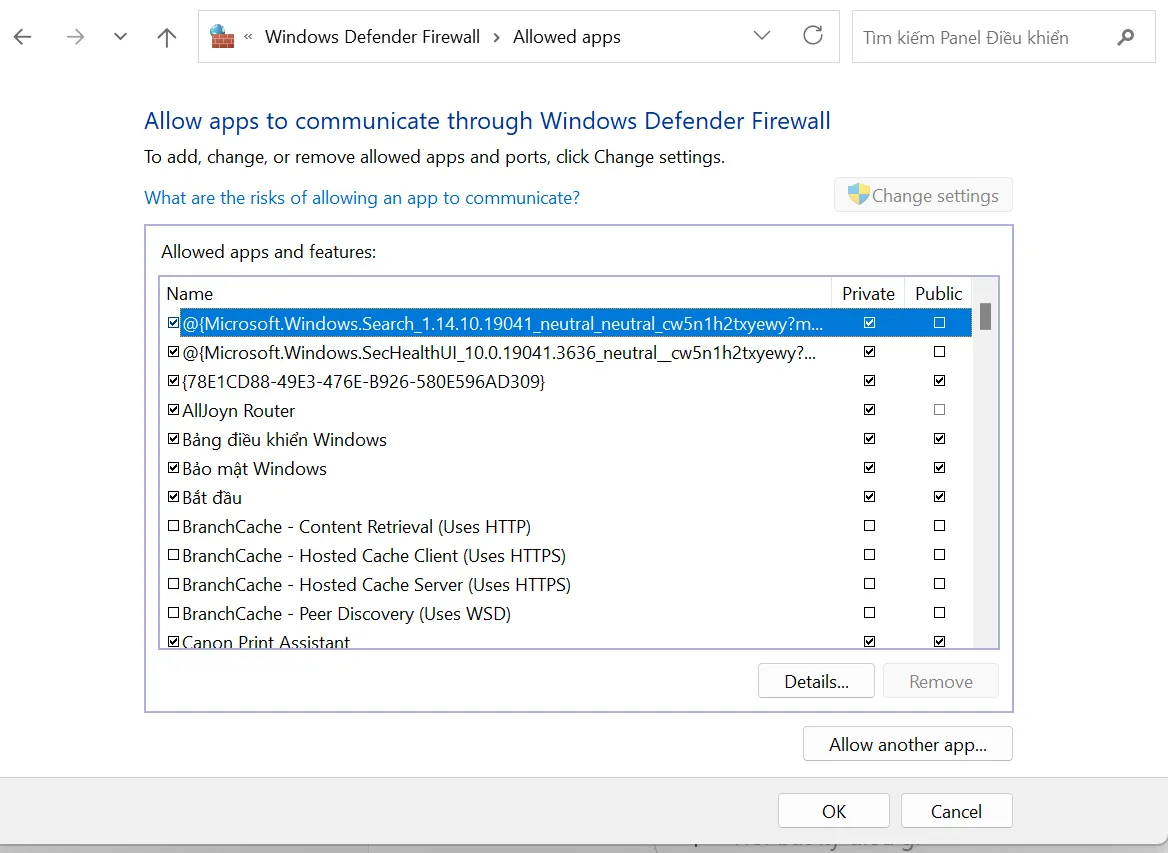Uncheck Public for Bảng điều khiển Windows
Screen dimensions: 1168x853
pos(939,439)
